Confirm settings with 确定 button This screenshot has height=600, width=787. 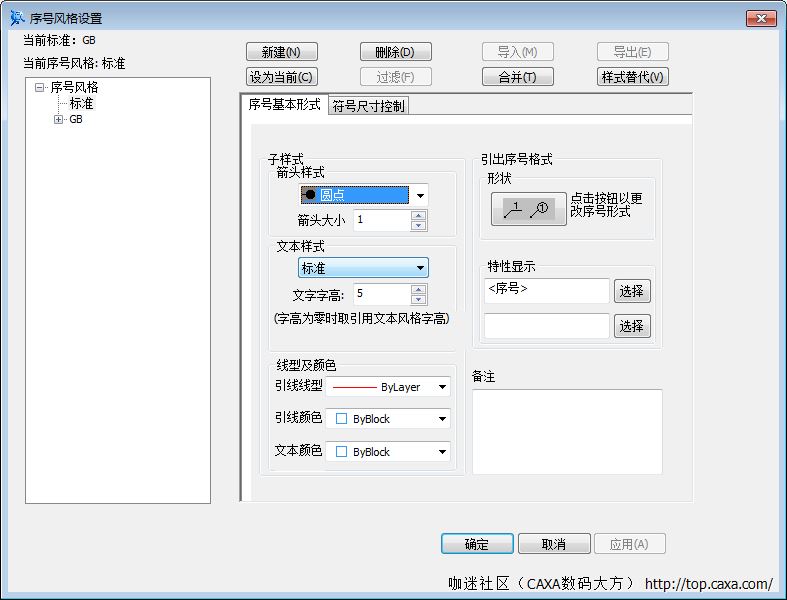pos(477,544)
